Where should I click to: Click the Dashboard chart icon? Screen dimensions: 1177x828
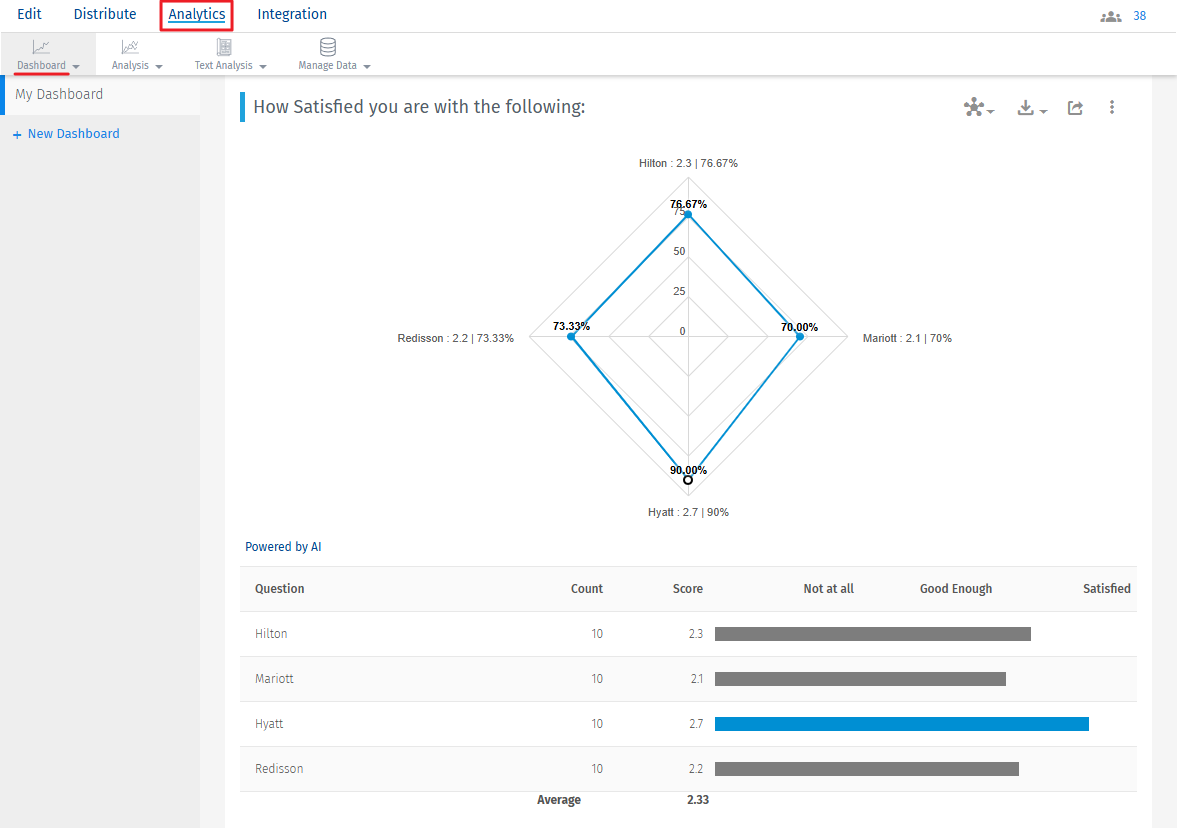40,47
